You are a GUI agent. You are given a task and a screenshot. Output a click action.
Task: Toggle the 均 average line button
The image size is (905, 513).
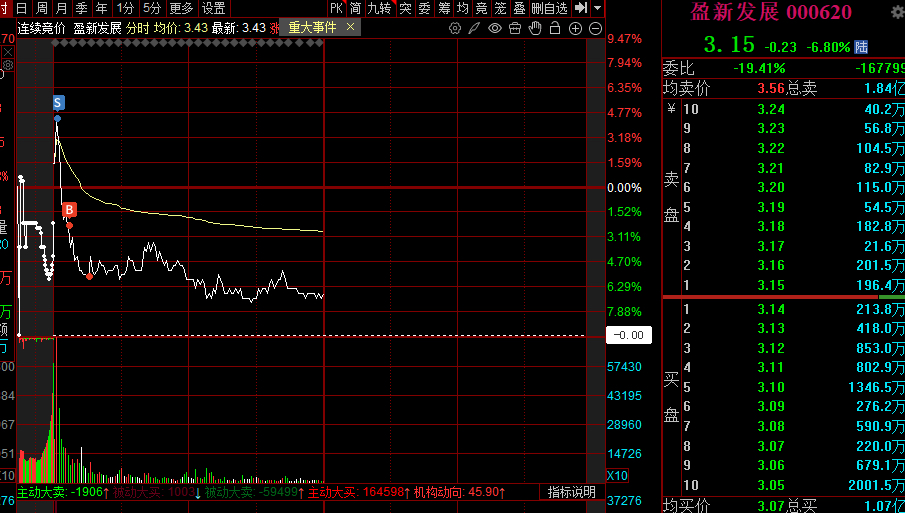[x=462, y=8]
